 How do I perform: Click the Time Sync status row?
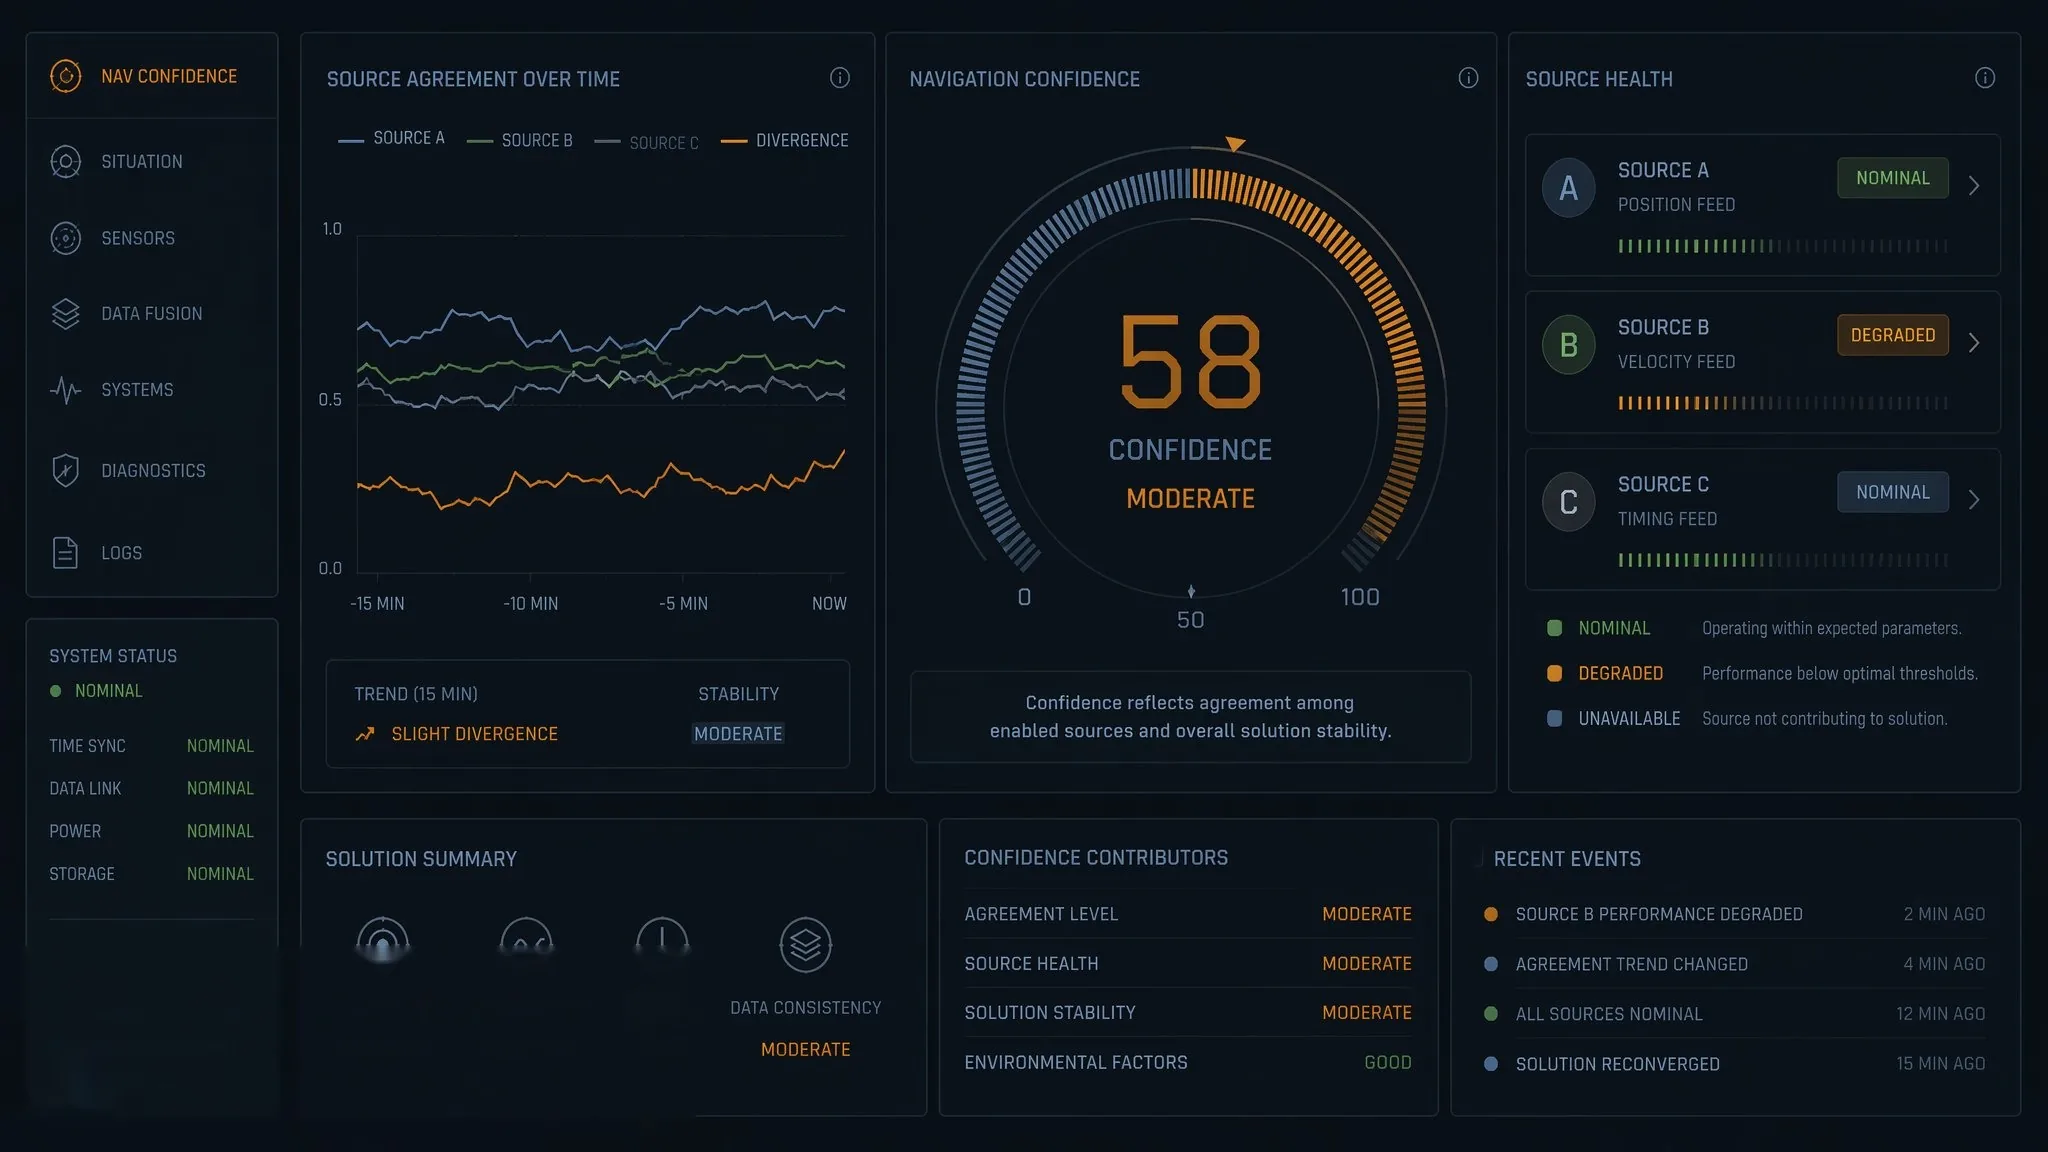pyautogui.click(x=151, y=746)
